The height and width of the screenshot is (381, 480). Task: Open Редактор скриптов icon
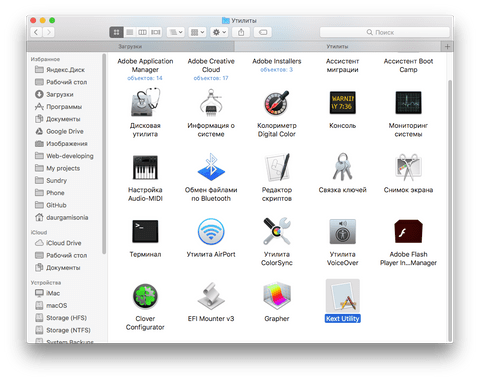point(276,167)
